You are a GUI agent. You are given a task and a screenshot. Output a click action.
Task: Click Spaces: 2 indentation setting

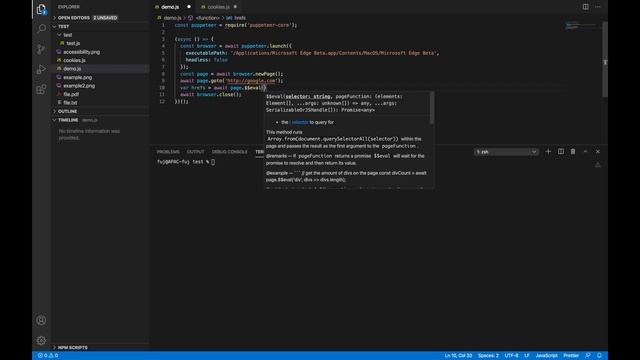[488, 356]
